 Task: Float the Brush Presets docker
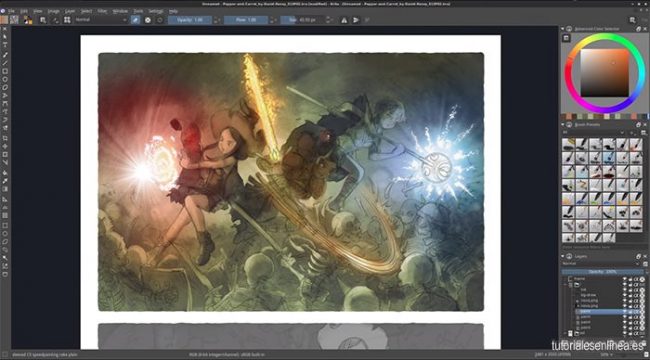(x=639, y=124)
